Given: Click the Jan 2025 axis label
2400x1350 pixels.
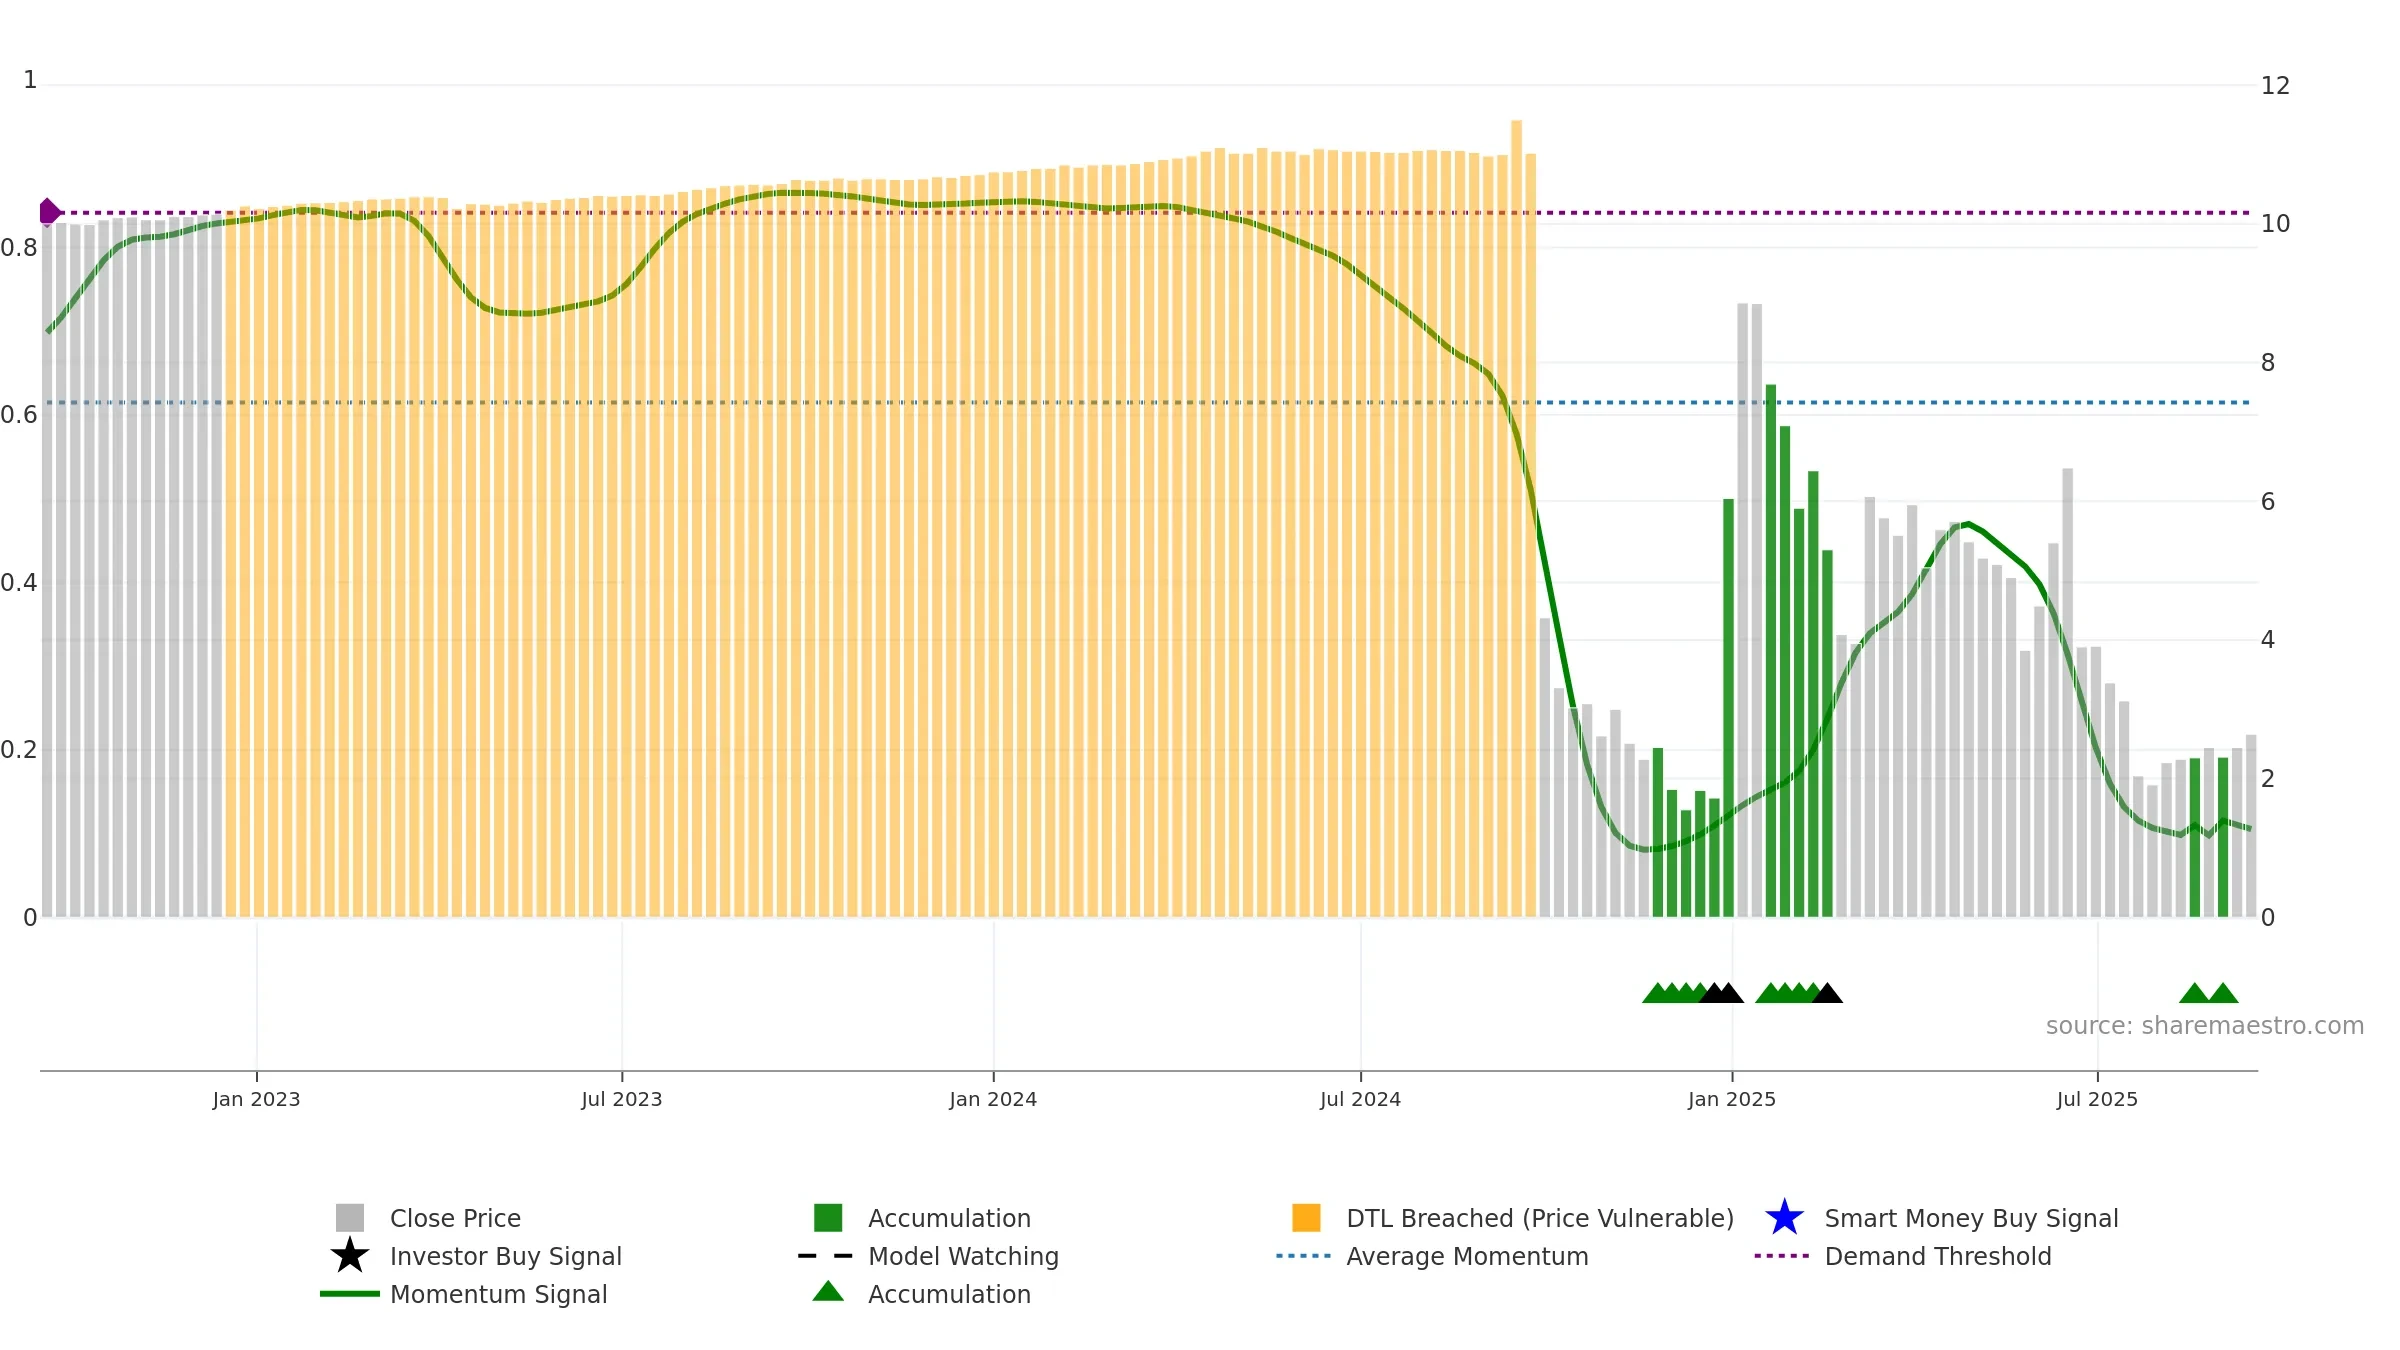Looking at the screenshot, I should [x=1732, y=1099].
